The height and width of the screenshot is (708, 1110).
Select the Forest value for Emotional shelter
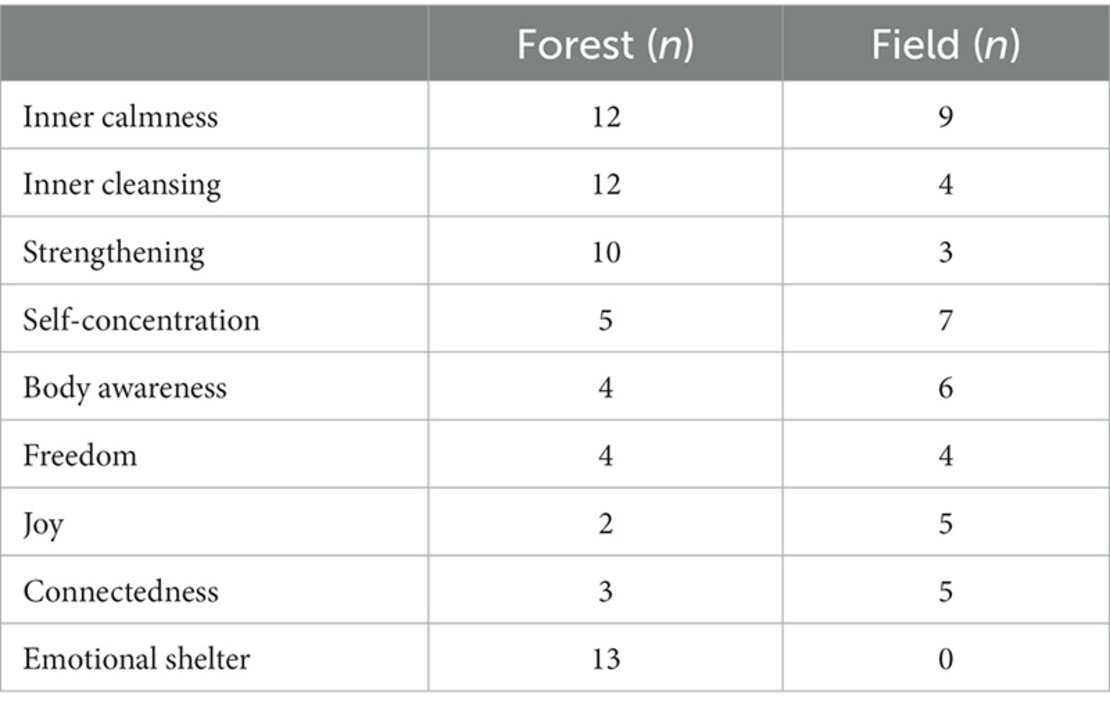point(605,659)
